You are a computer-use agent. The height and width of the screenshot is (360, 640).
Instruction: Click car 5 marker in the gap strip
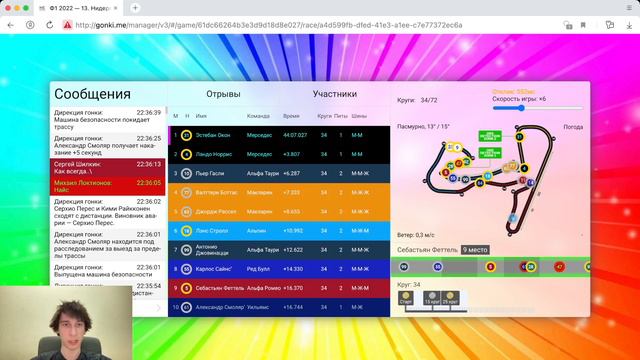(490, 267)
